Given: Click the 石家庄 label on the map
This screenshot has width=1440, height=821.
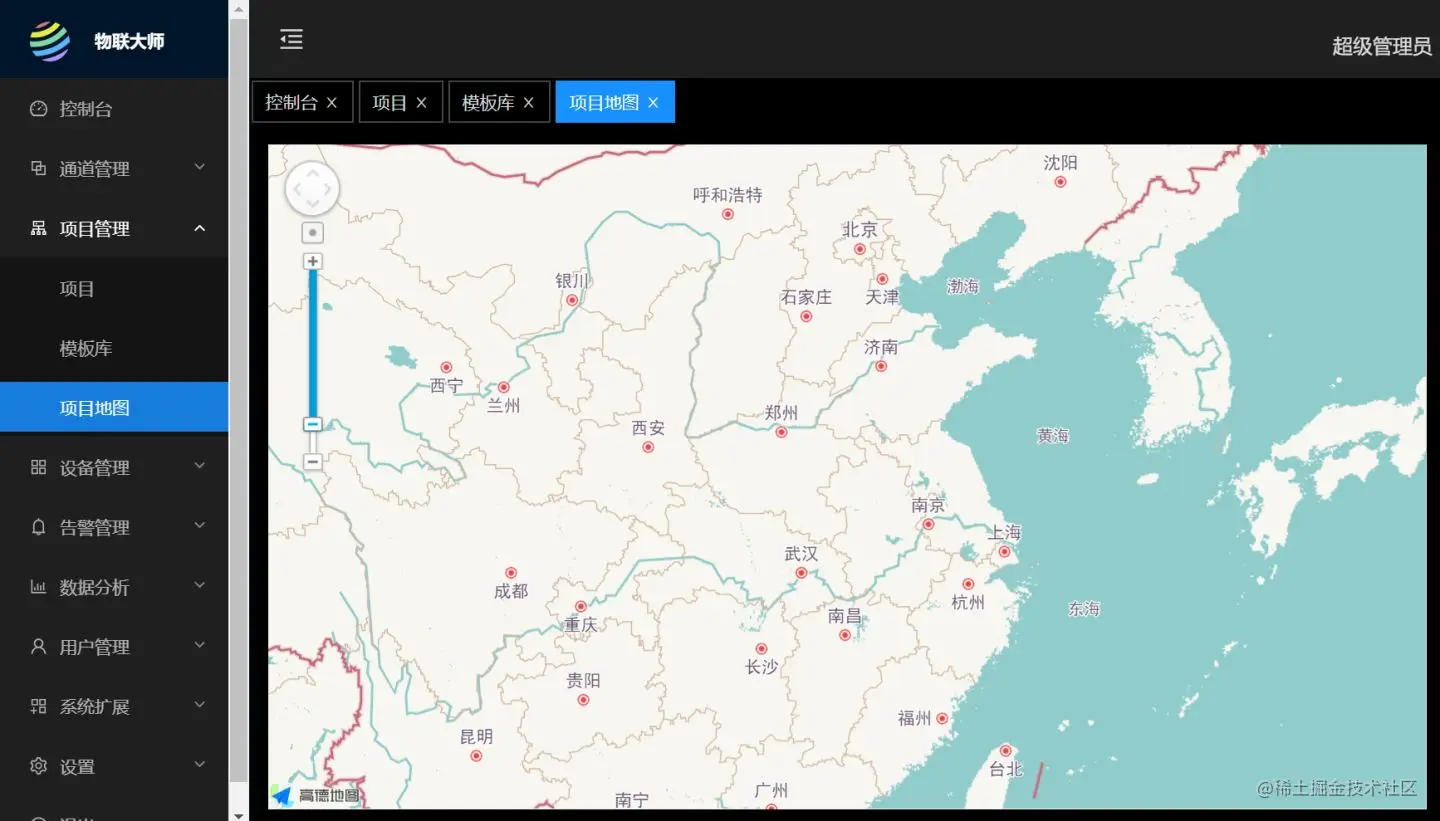Looking at the screenshot, I should pos(807,297).
